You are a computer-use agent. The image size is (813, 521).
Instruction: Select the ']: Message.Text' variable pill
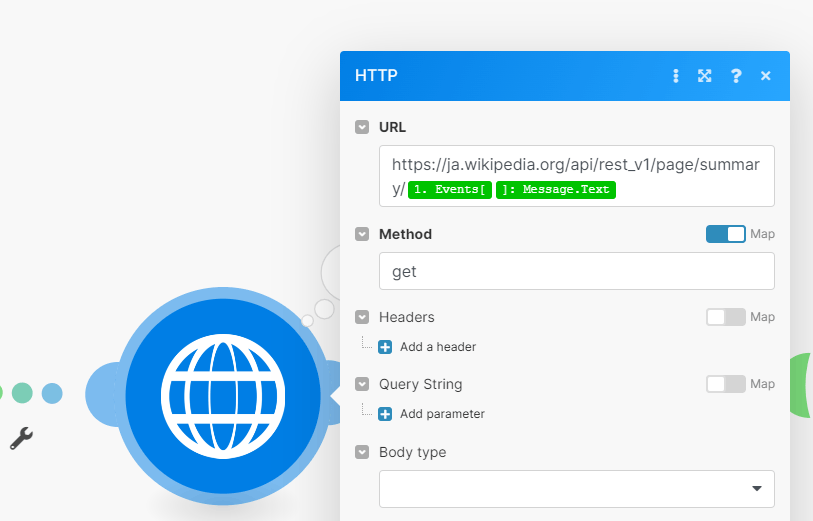pyautogui.click(x=556, y=190)
